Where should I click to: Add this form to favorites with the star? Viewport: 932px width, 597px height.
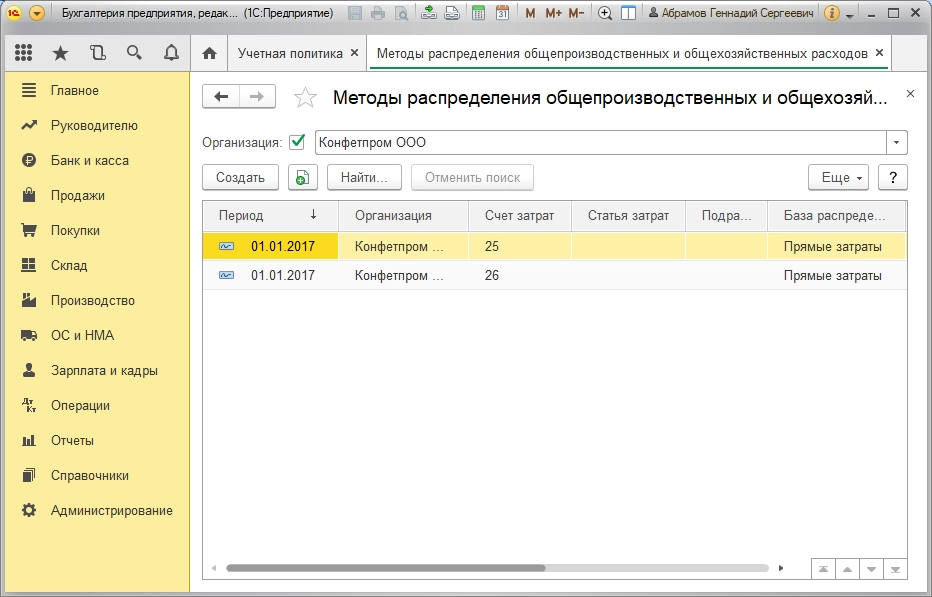pyautogui.click(x=305, y=97)
